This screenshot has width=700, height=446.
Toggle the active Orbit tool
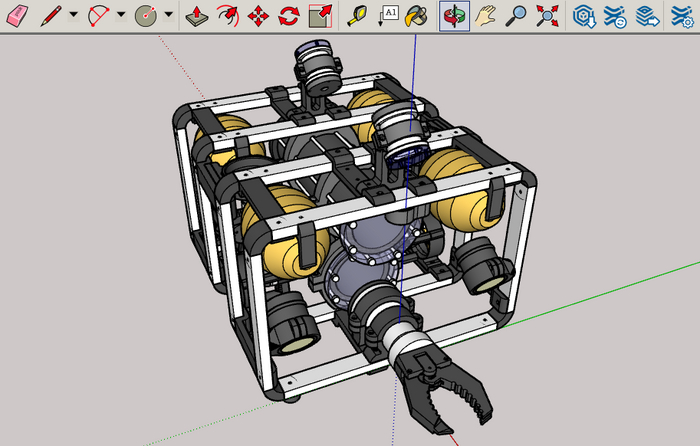(x=454, y=15)
